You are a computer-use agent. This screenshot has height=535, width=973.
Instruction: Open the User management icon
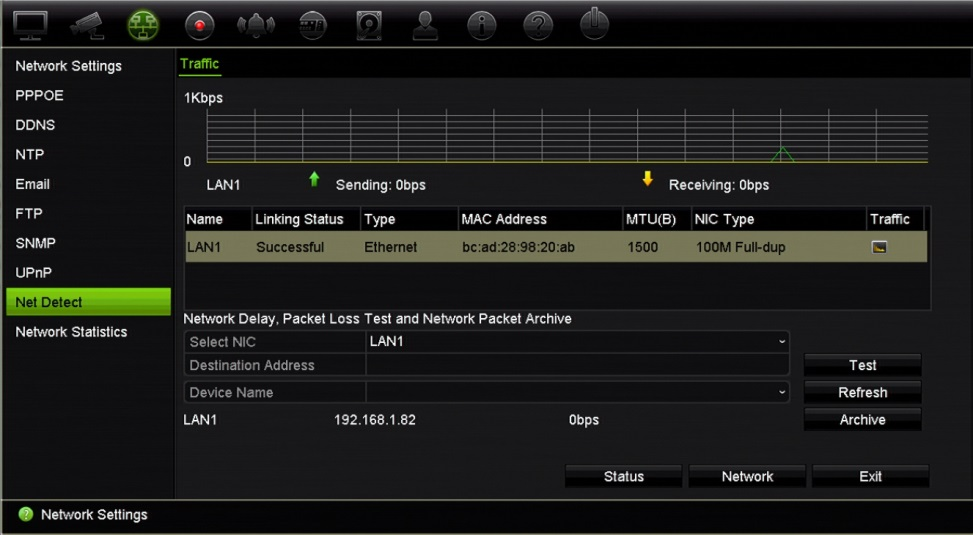426,25
